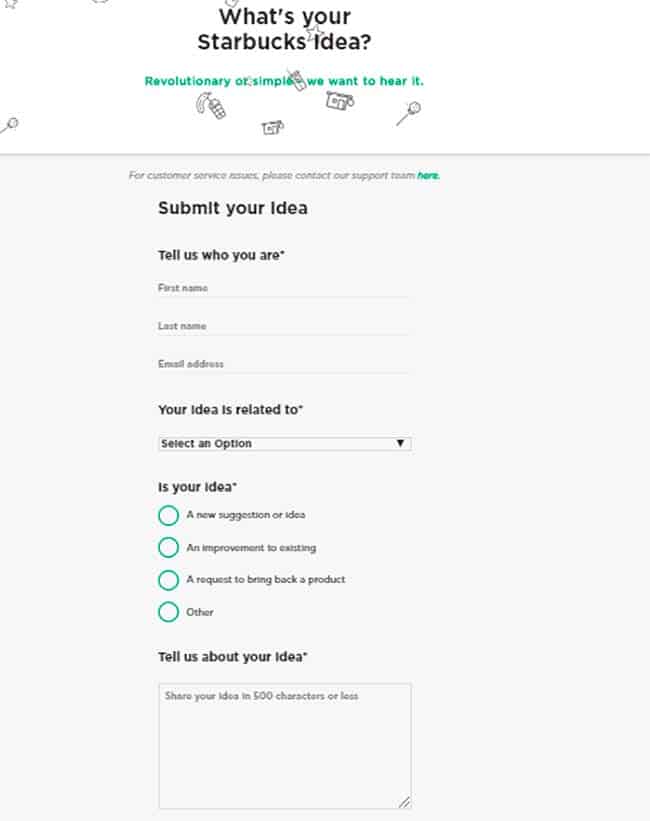Click the 'Submit your Idea' heading

(233, 208)
